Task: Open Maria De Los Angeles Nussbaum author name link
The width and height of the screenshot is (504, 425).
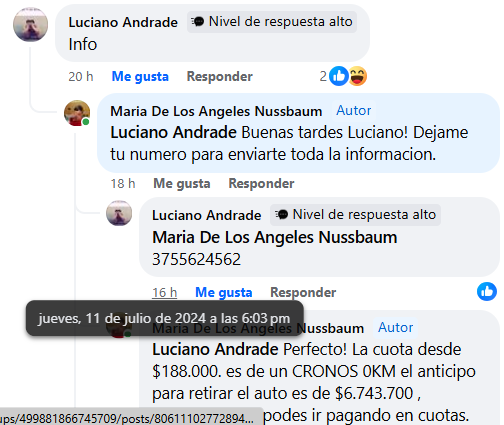Action: click(x=216, y=111)
